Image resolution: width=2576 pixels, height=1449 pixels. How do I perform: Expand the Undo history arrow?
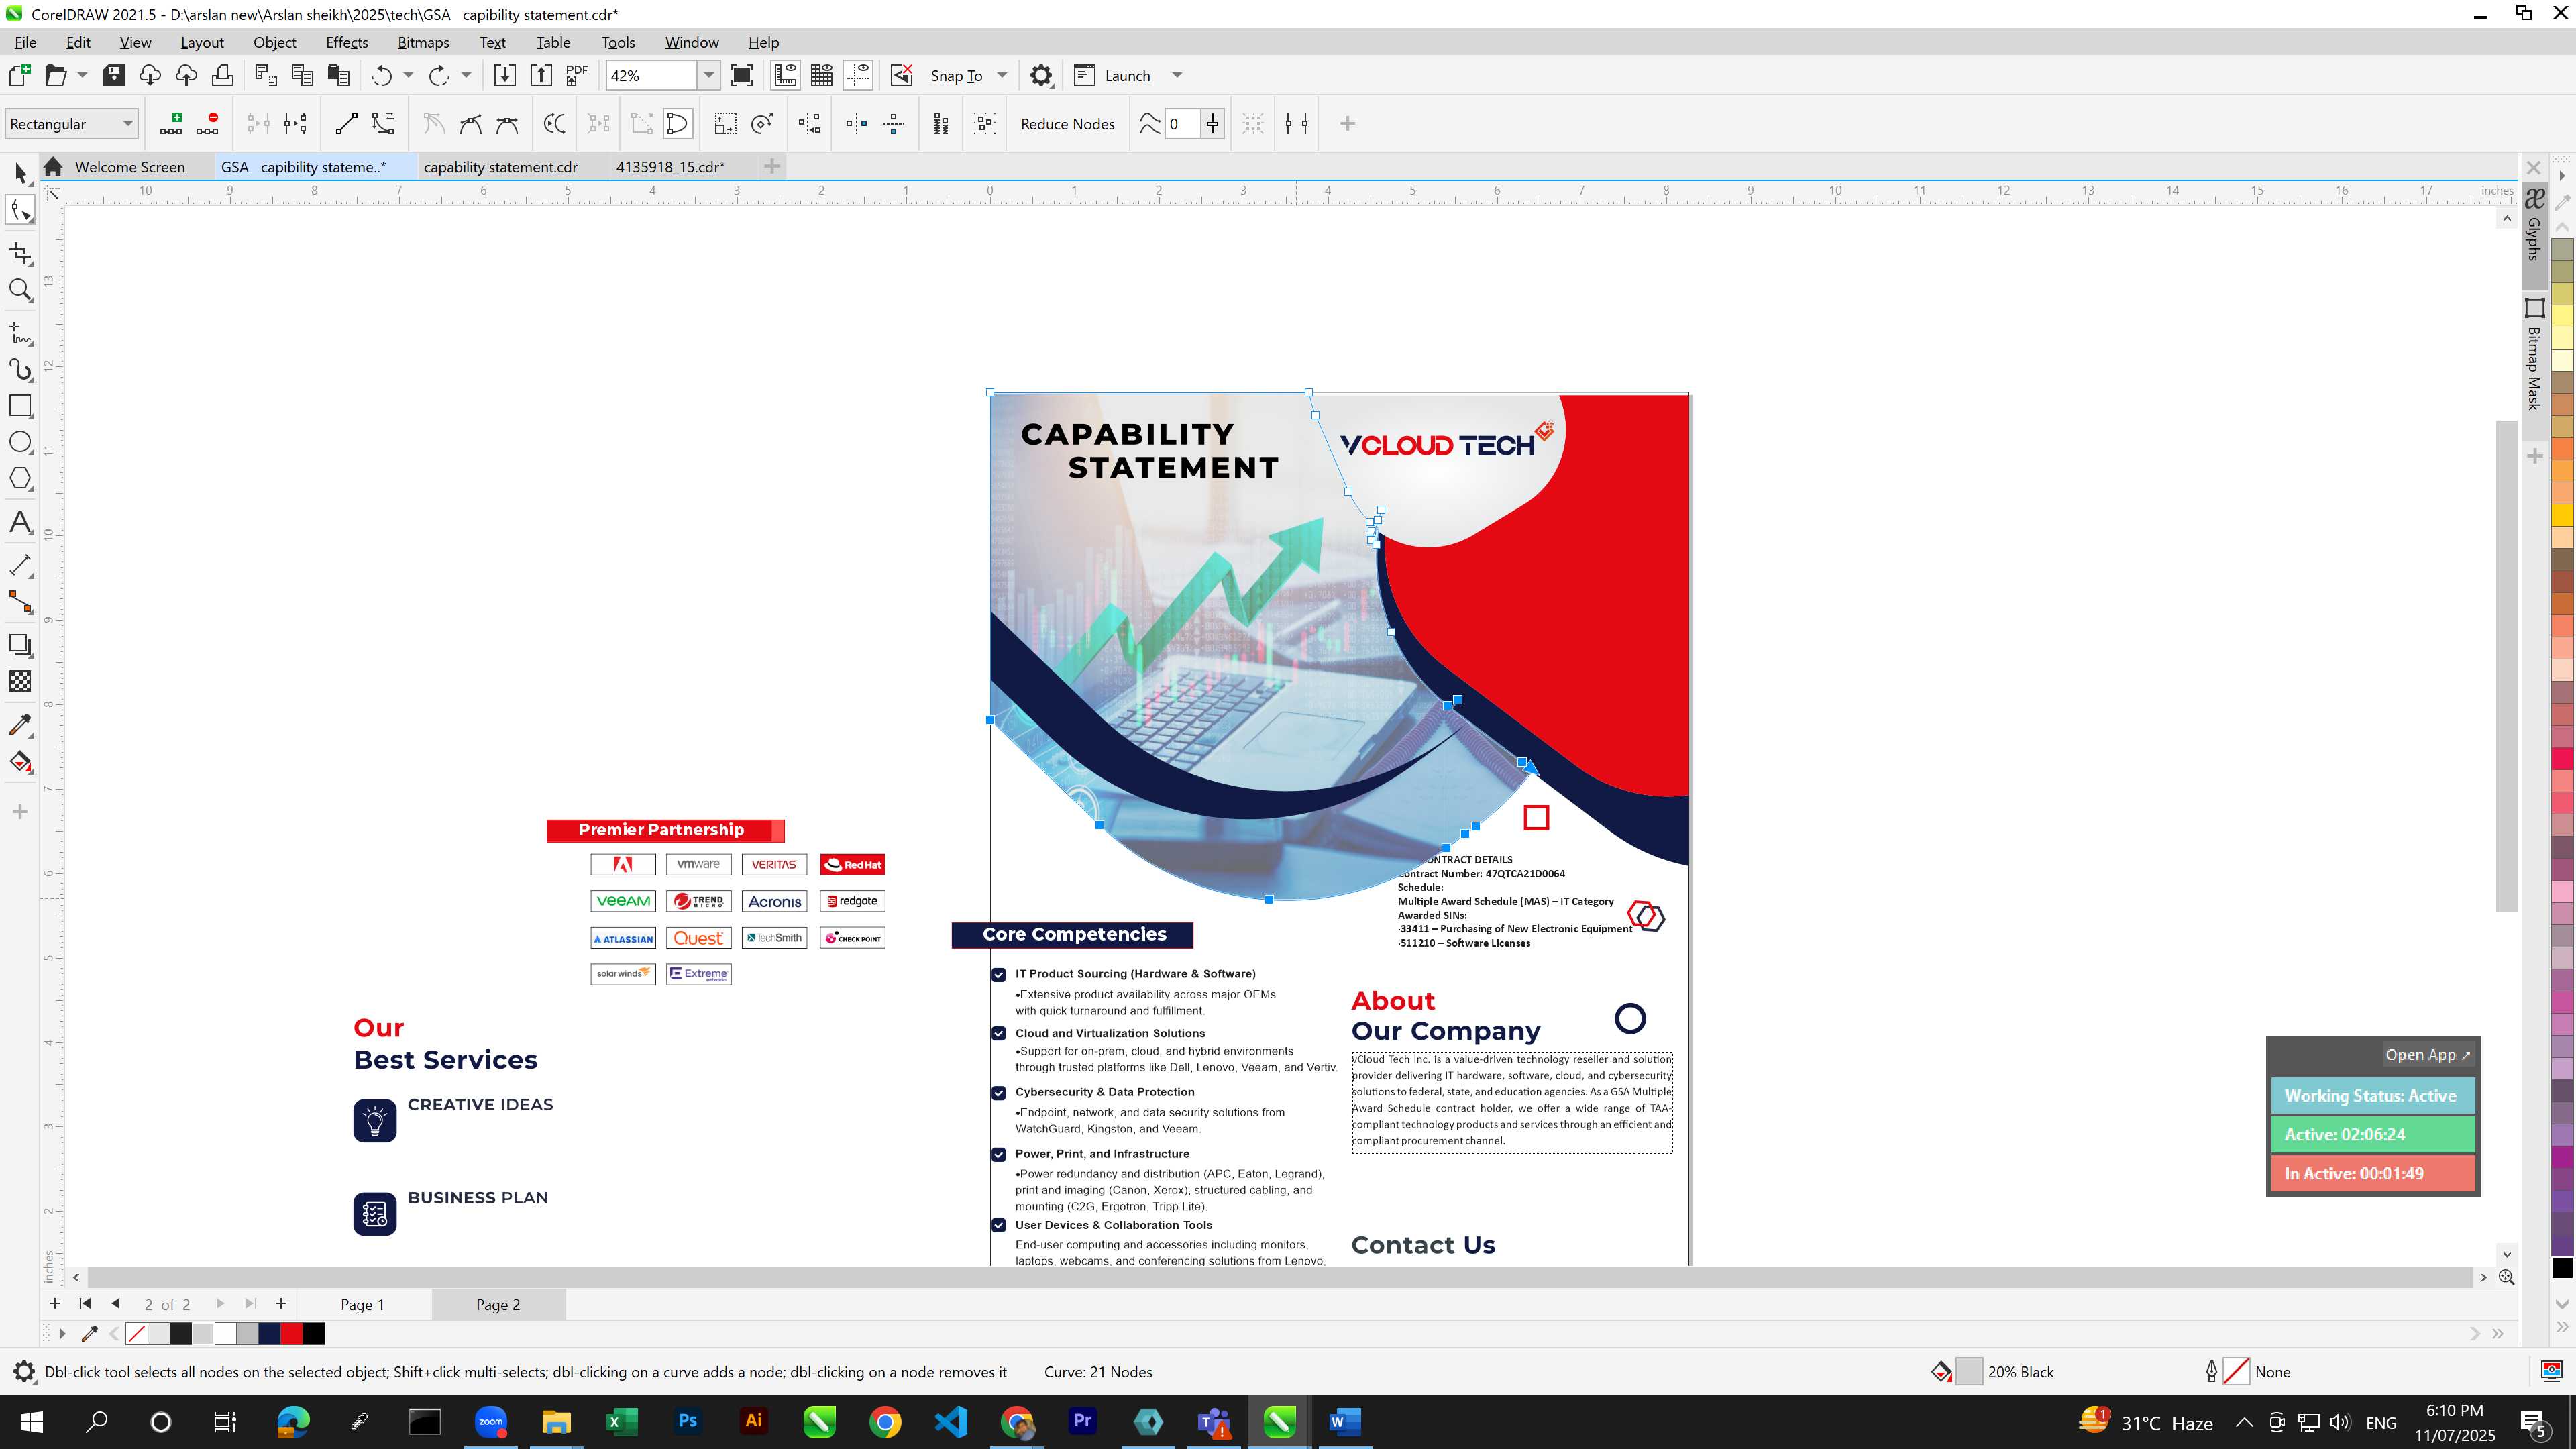(408, 76)
